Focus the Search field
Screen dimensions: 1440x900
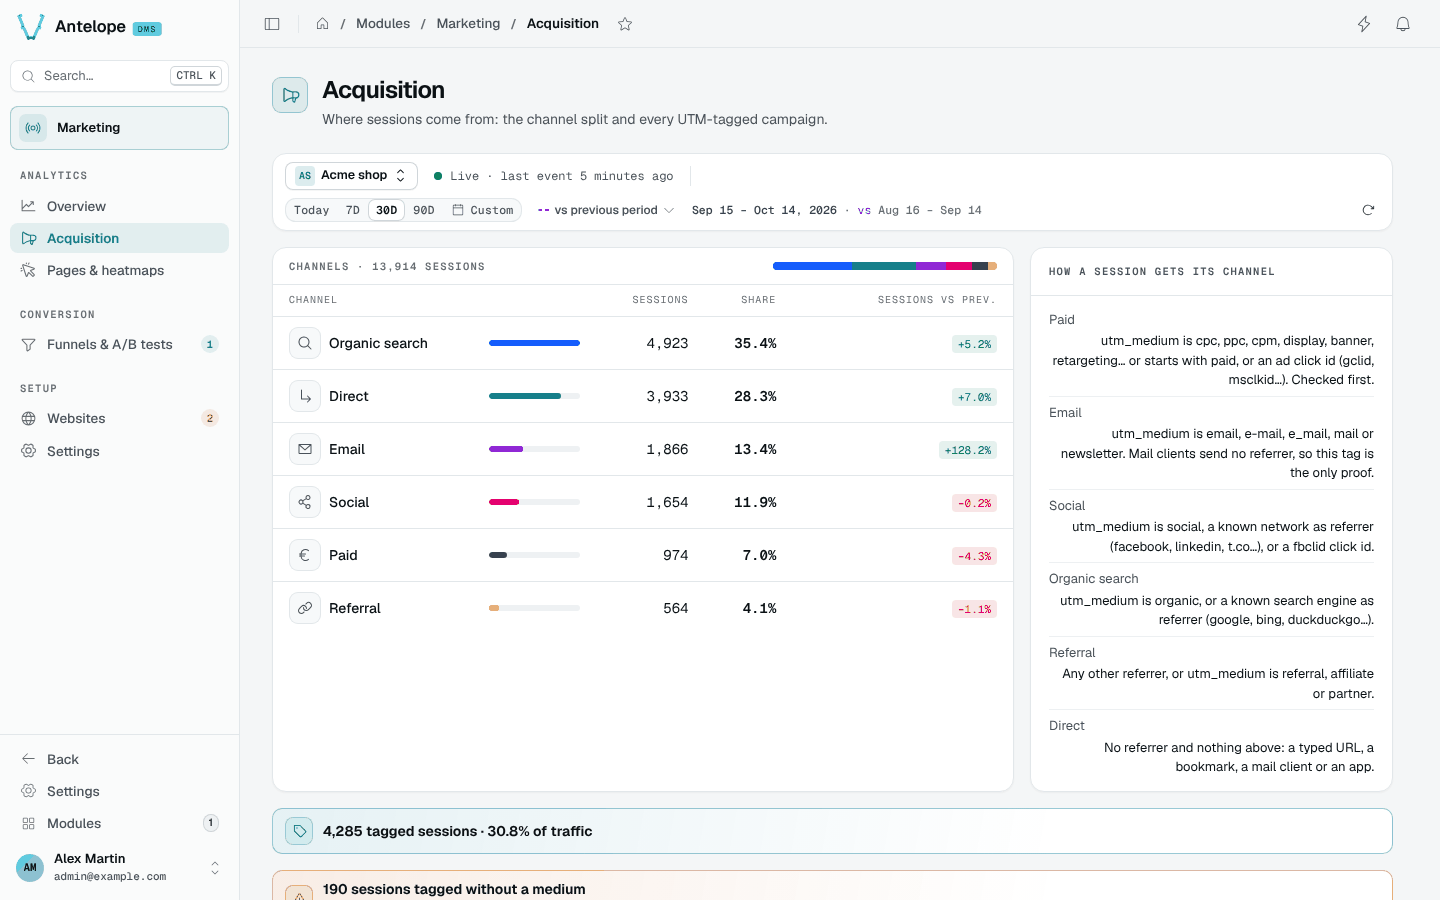(119, 76)
